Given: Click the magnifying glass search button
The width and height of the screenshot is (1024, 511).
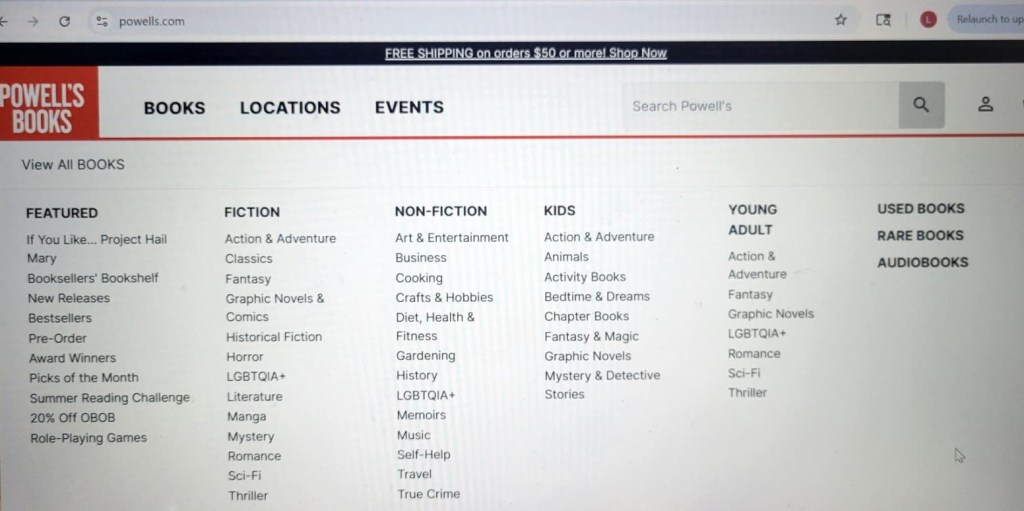Looking at the screenshot, I should coord(921,105).
